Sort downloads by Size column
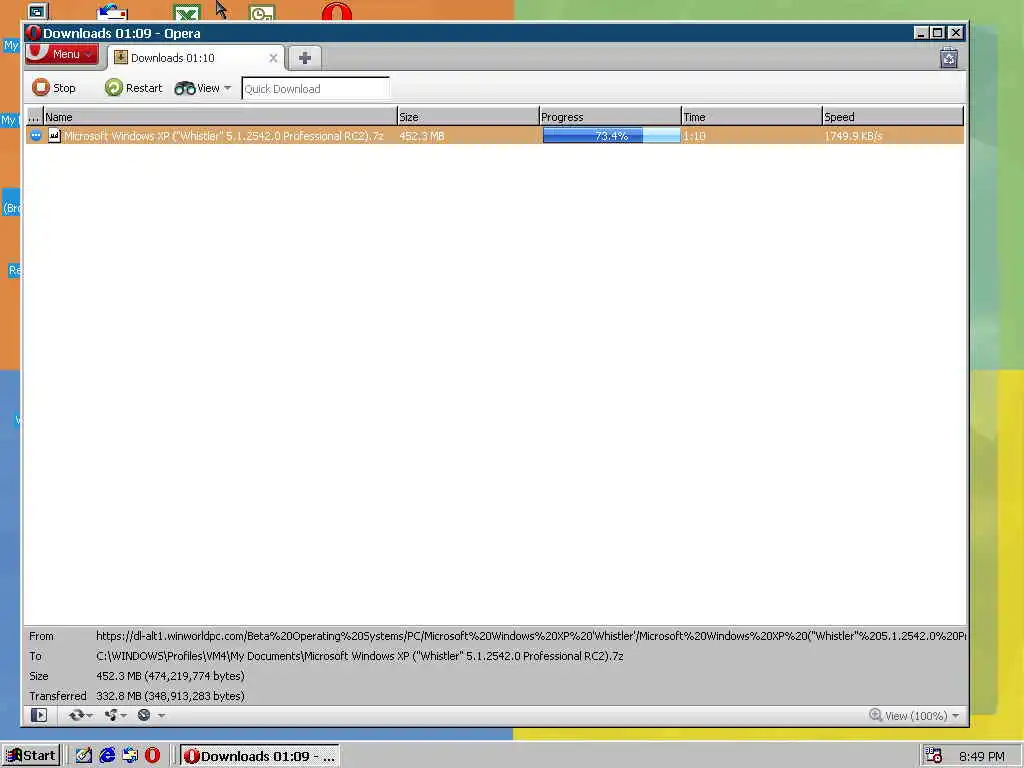Image resolution: width=1024 pixels, height=768 pixels. tap(468, 117)
